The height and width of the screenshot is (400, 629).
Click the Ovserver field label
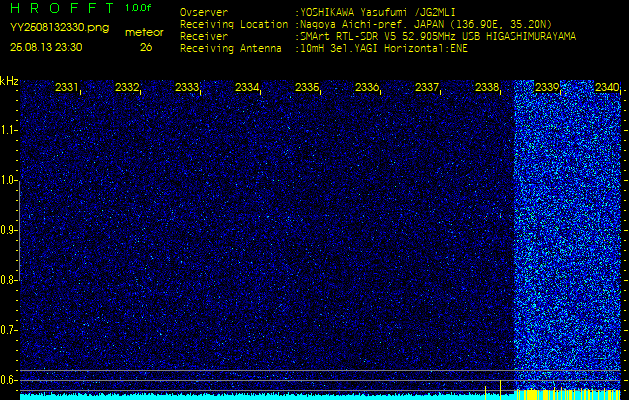point(204,12)
